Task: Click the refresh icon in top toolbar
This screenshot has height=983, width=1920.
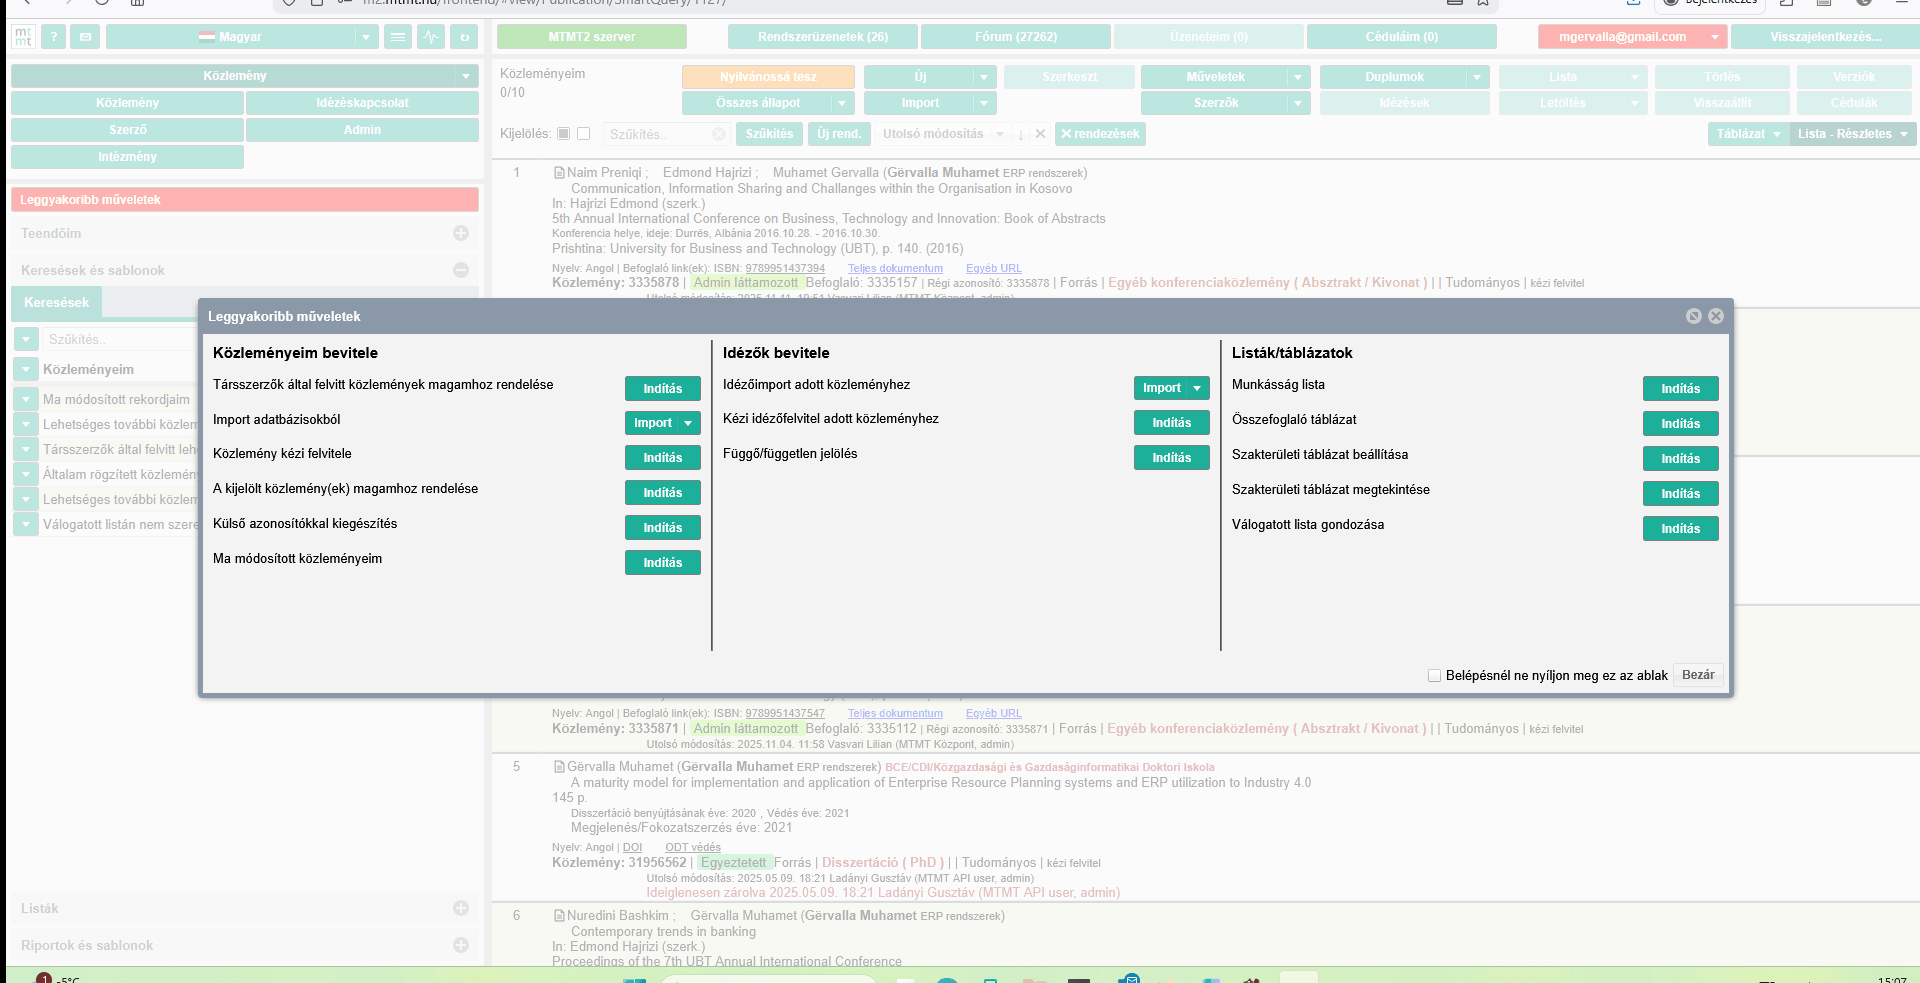Action: click(464, 37)
